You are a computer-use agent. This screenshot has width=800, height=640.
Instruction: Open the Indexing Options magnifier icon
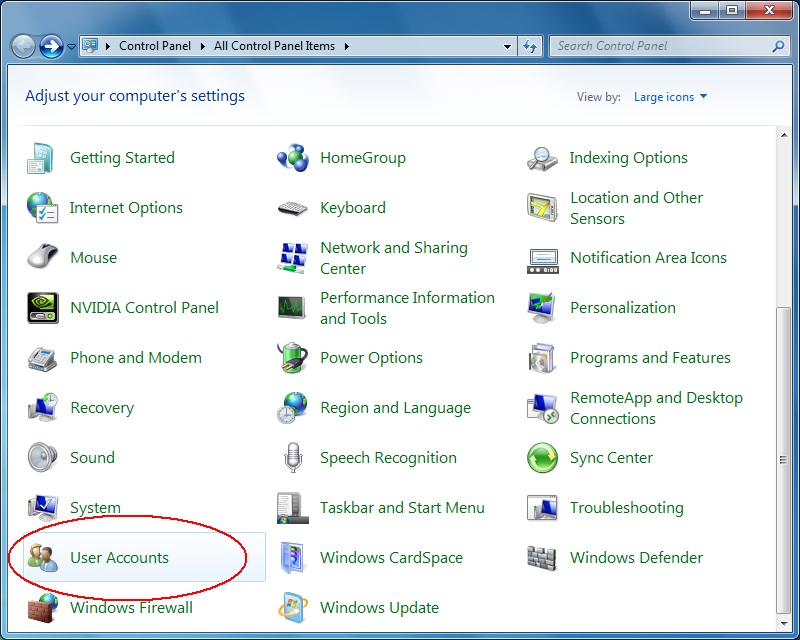click(542, 159)
